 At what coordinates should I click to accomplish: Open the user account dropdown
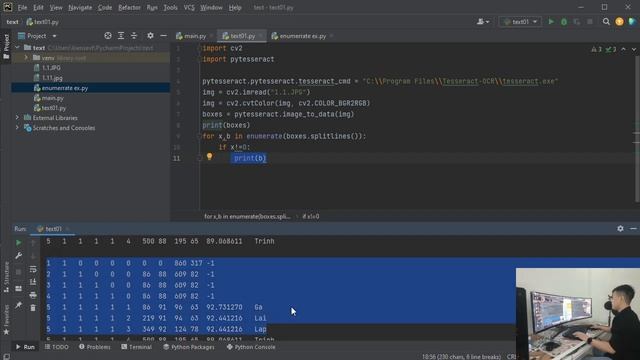coord(483,22)
